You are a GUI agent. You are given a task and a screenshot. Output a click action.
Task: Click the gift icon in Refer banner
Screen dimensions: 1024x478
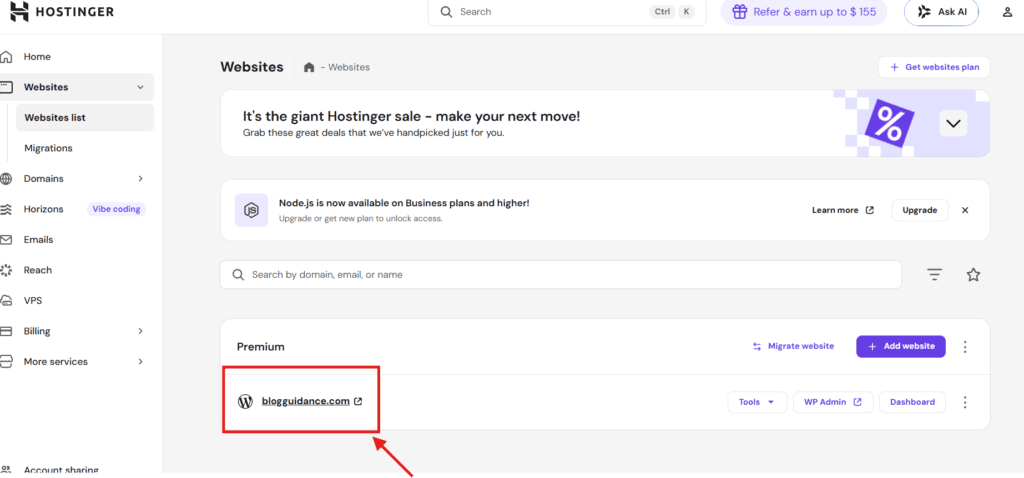739,12
